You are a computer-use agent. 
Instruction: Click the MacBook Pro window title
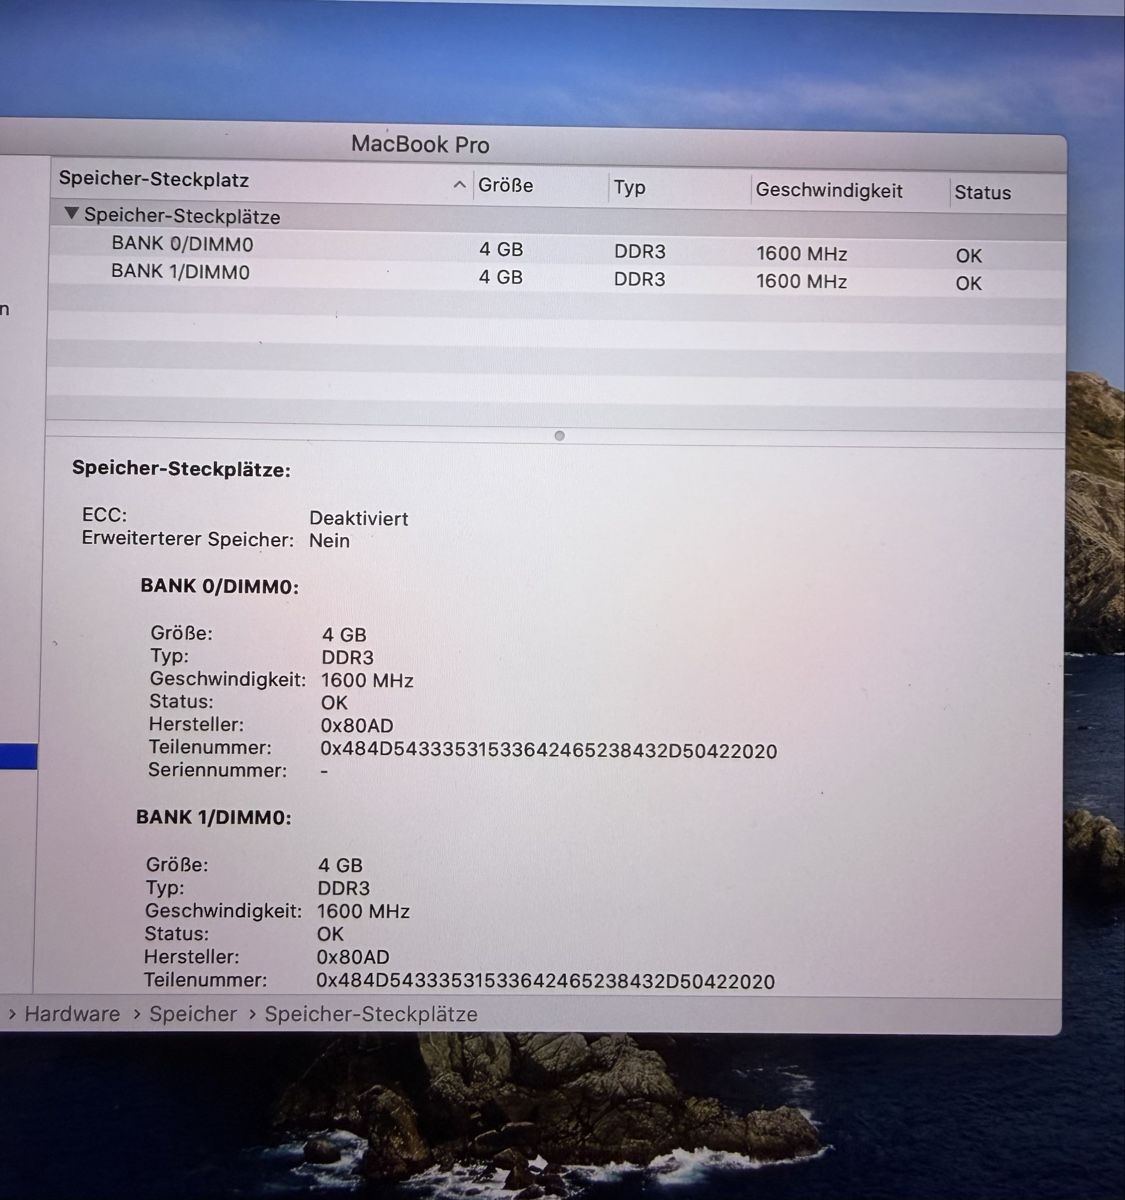(420, 145)
